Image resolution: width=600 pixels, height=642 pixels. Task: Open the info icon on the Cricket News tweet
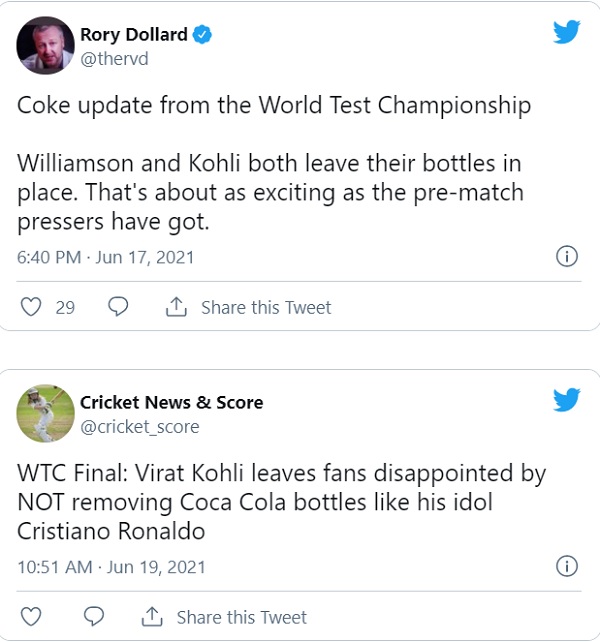pyautogui.click(x=566, y=567)
